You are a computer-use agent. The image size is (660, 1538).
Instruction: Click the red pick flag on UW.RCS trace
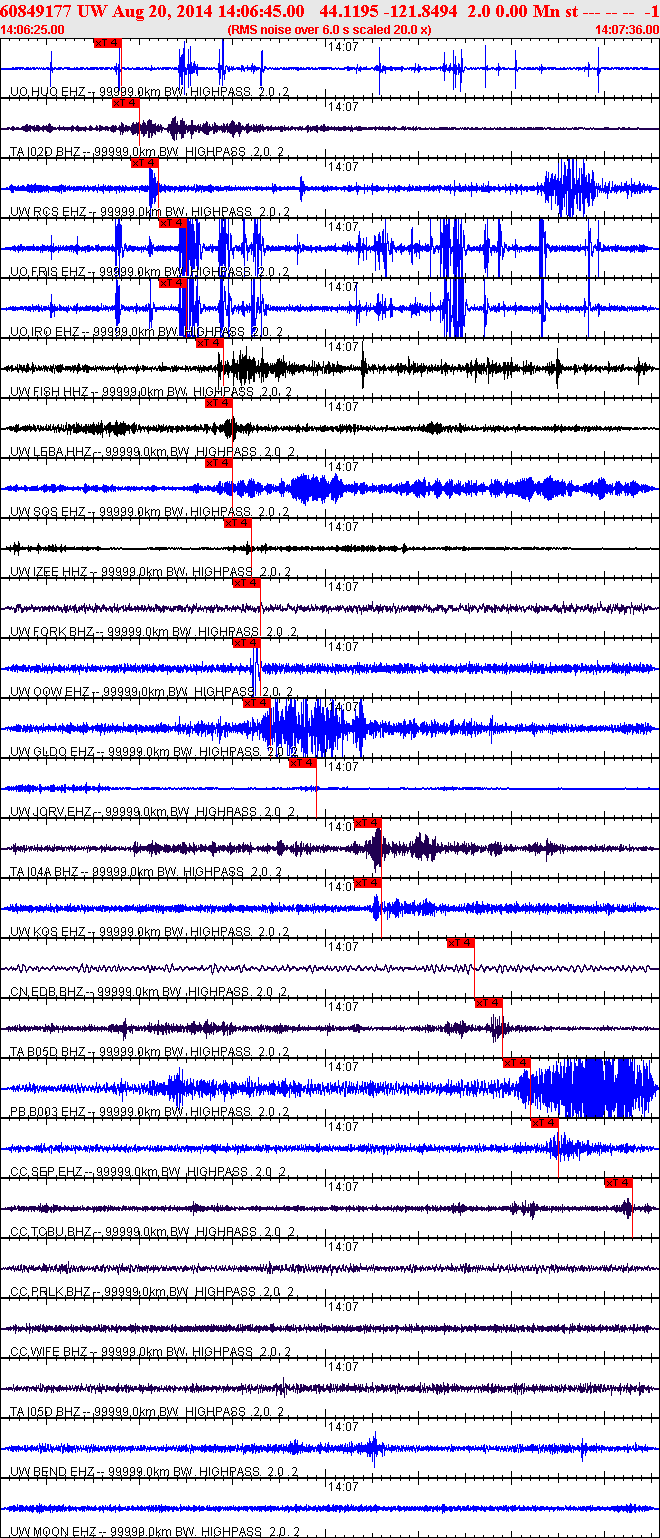144,163
